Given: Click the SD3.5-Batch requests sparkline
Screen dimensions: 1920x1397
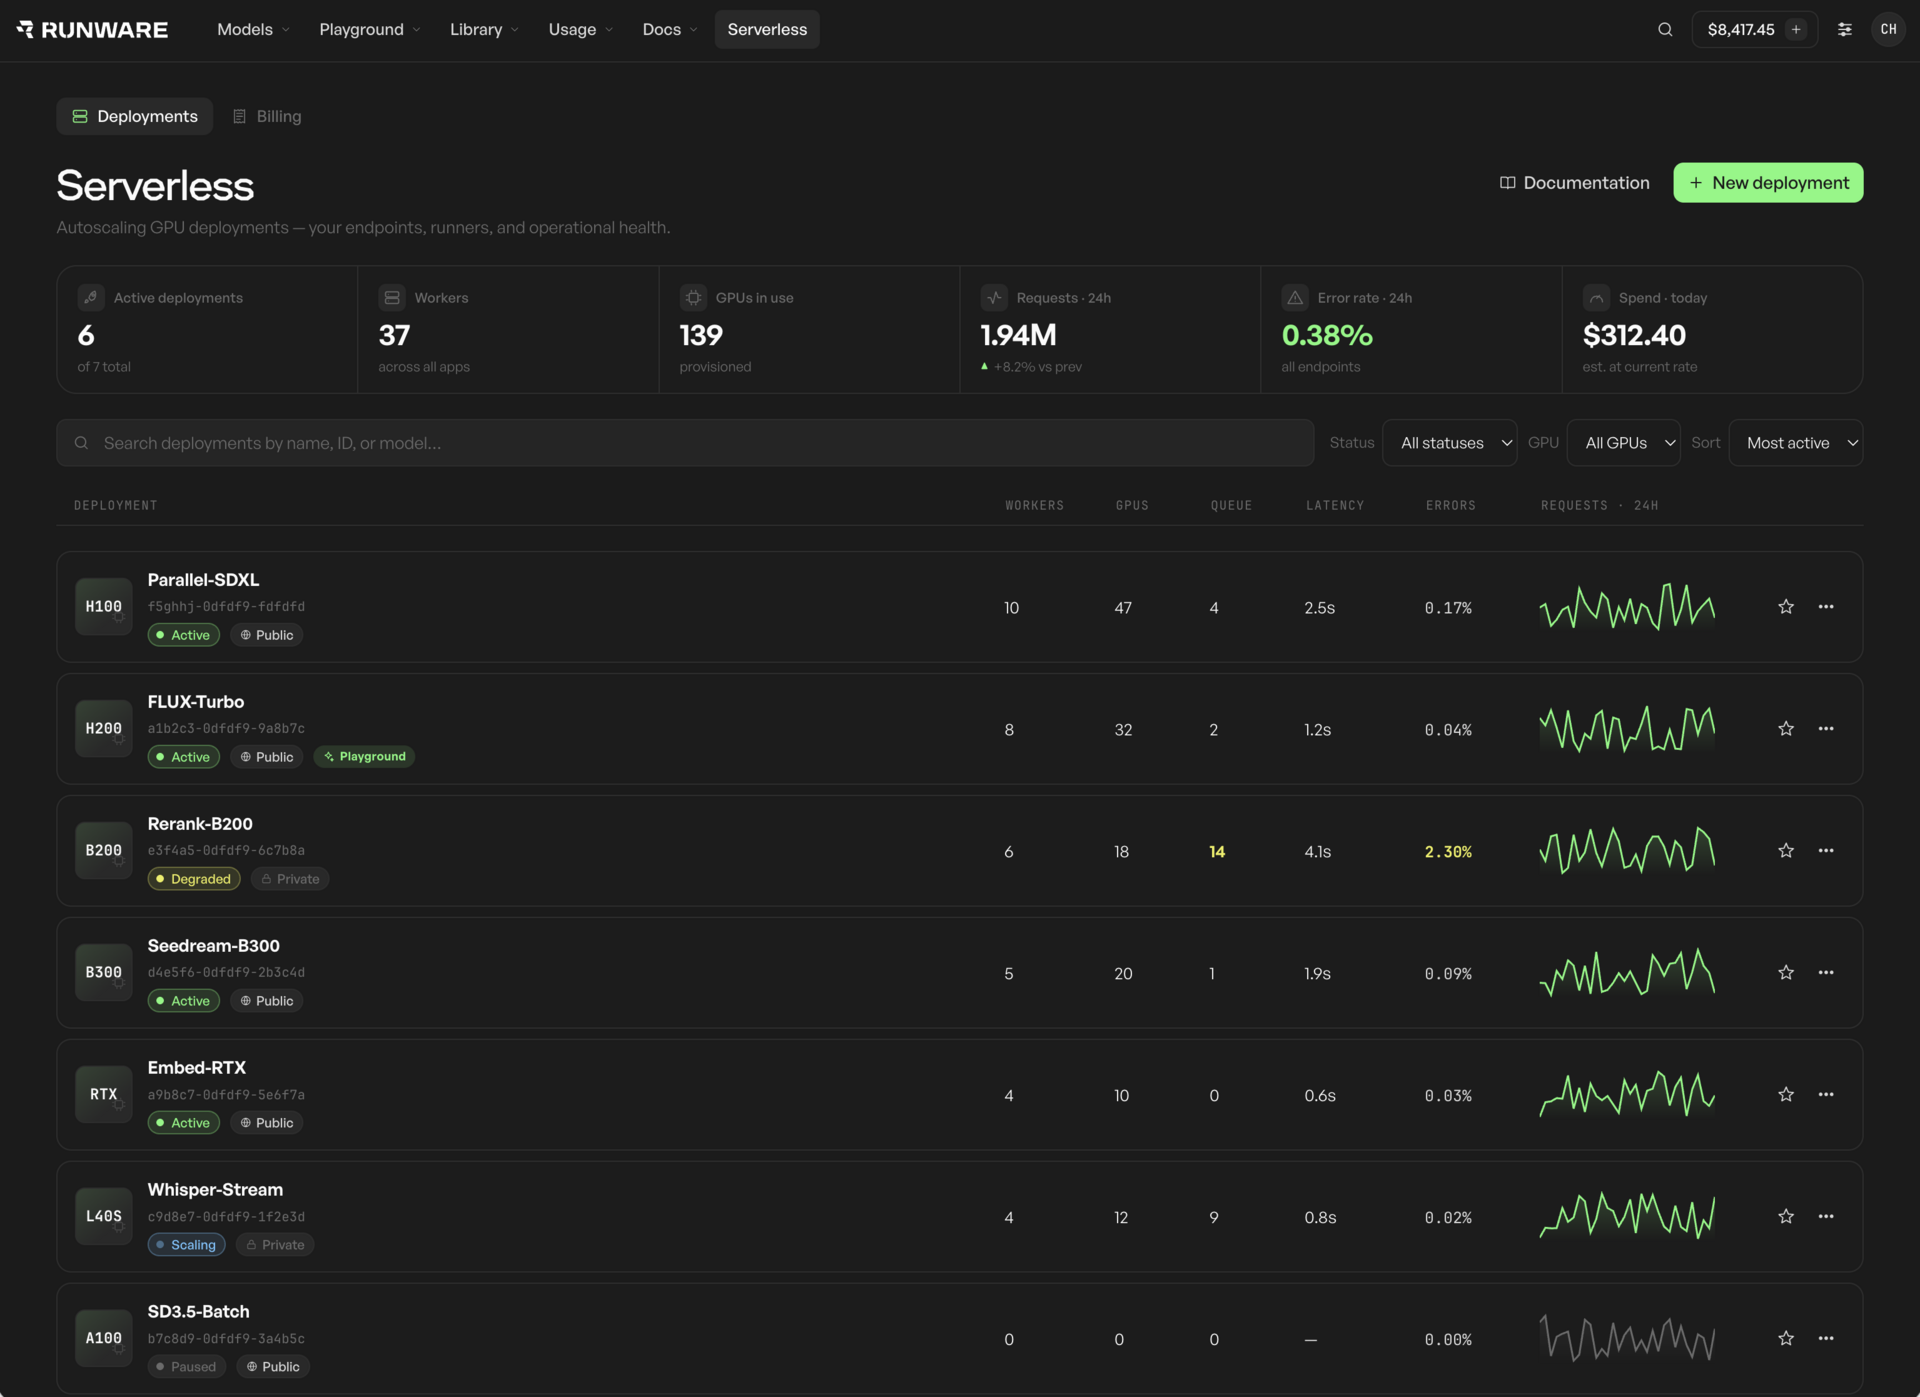Looking at the screenshot, I should point(1627,1339).
